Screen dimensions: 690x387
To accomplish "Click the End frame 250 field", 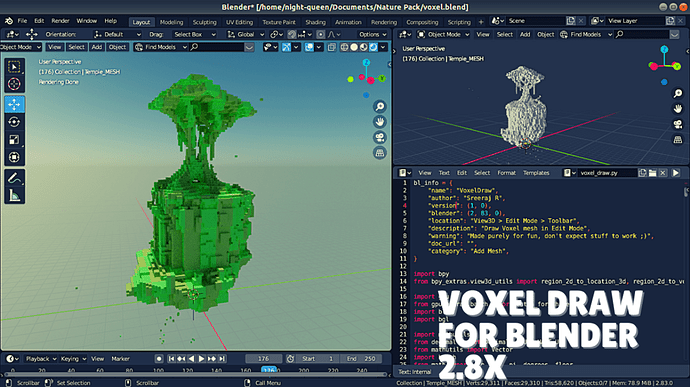I will click(x=362, y=359).
